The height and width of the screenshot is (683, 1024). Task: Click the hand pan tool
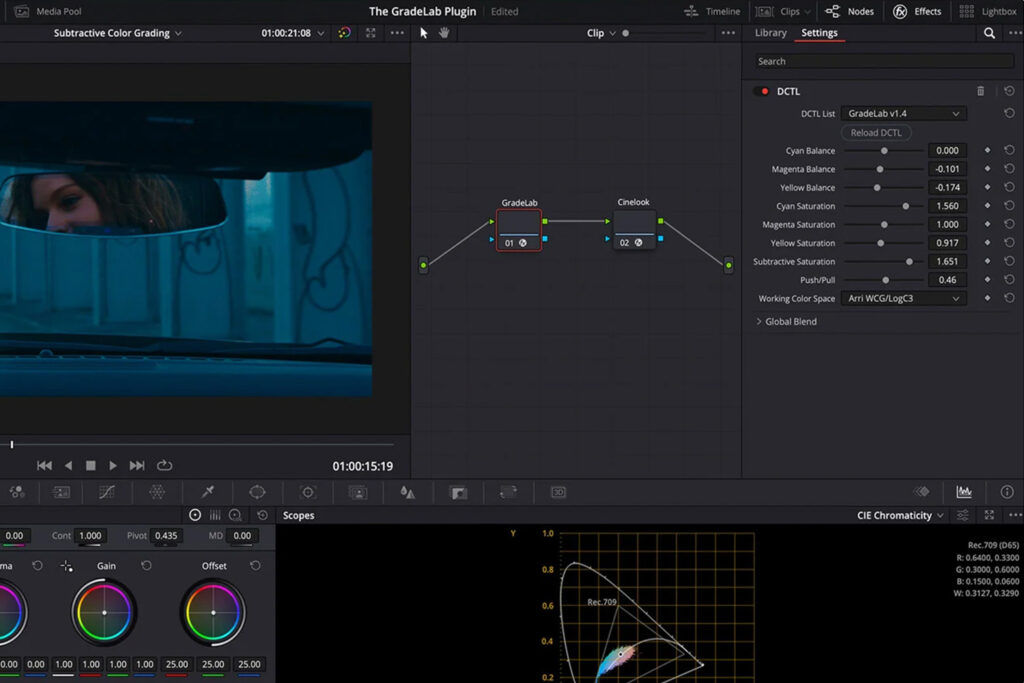tap(444, 33)
